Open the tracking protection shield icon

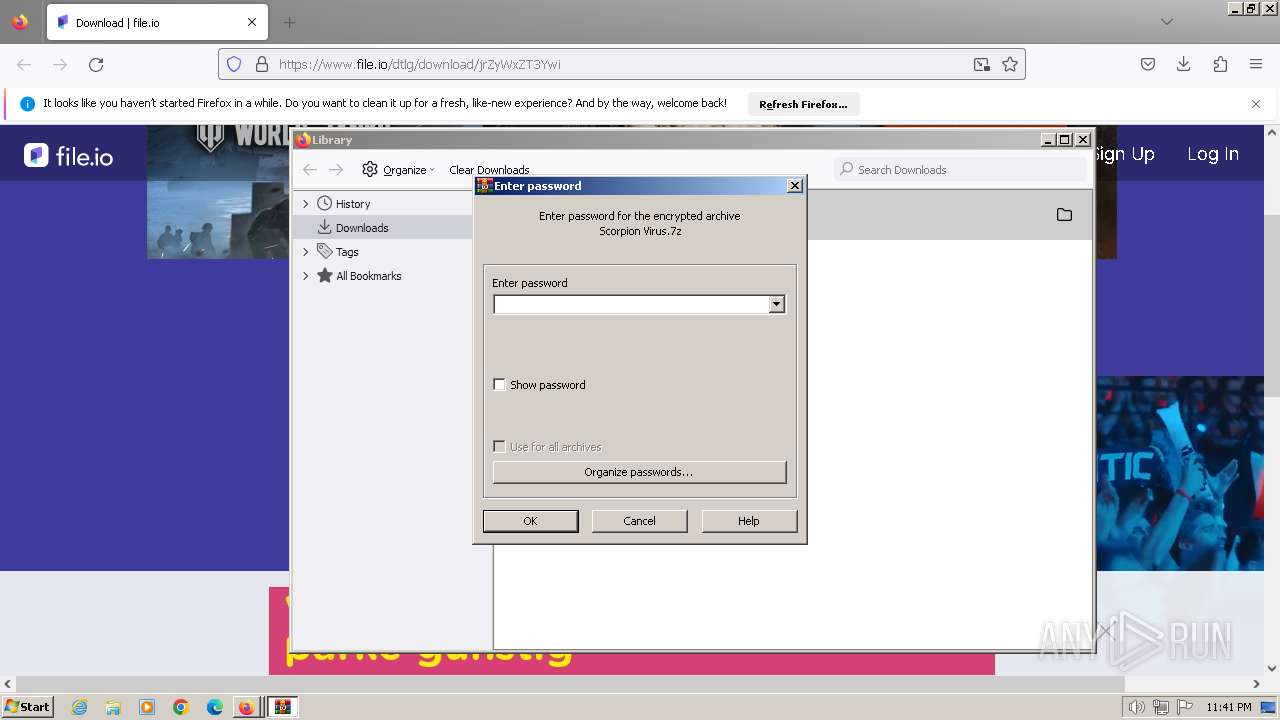pos(234,64)
